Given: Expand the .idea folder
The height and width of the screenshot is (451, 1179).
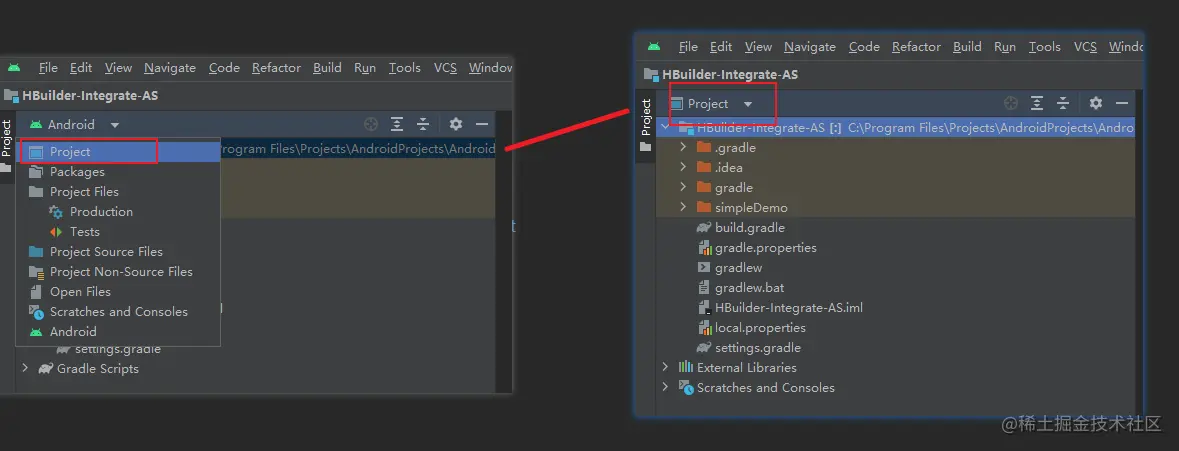Looking at the screenshot, I should tap(683, 168).
